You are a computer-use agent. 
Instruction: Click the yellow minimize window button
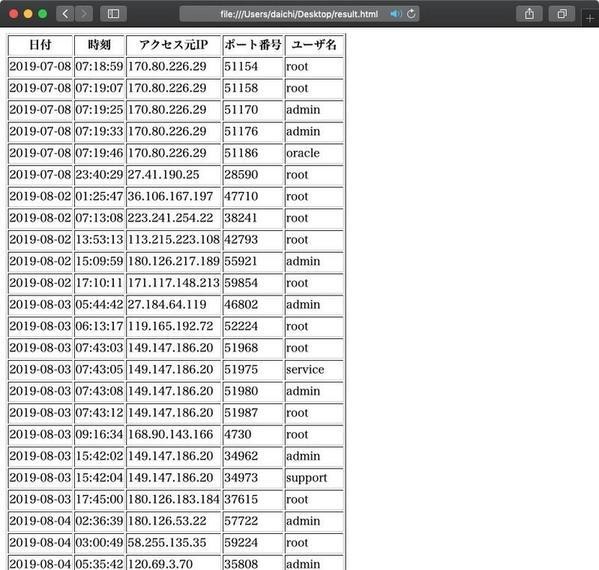click(x=28, y=14)
